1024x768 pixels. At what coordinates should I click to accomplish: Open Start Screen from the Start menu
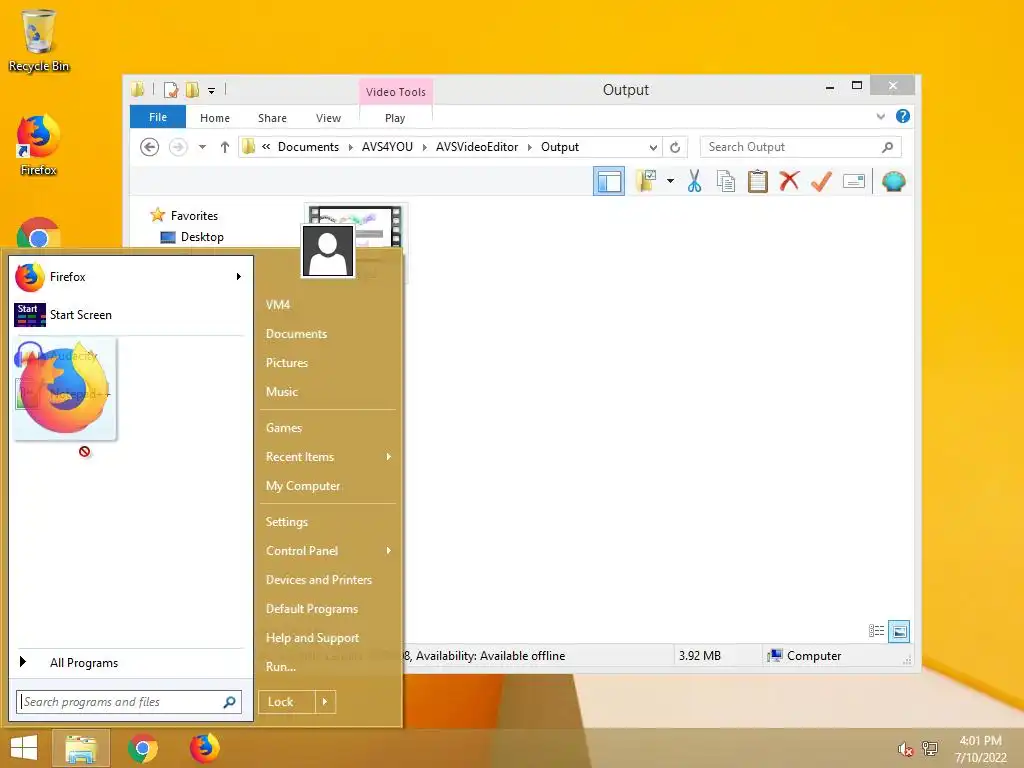click(129, 315)
